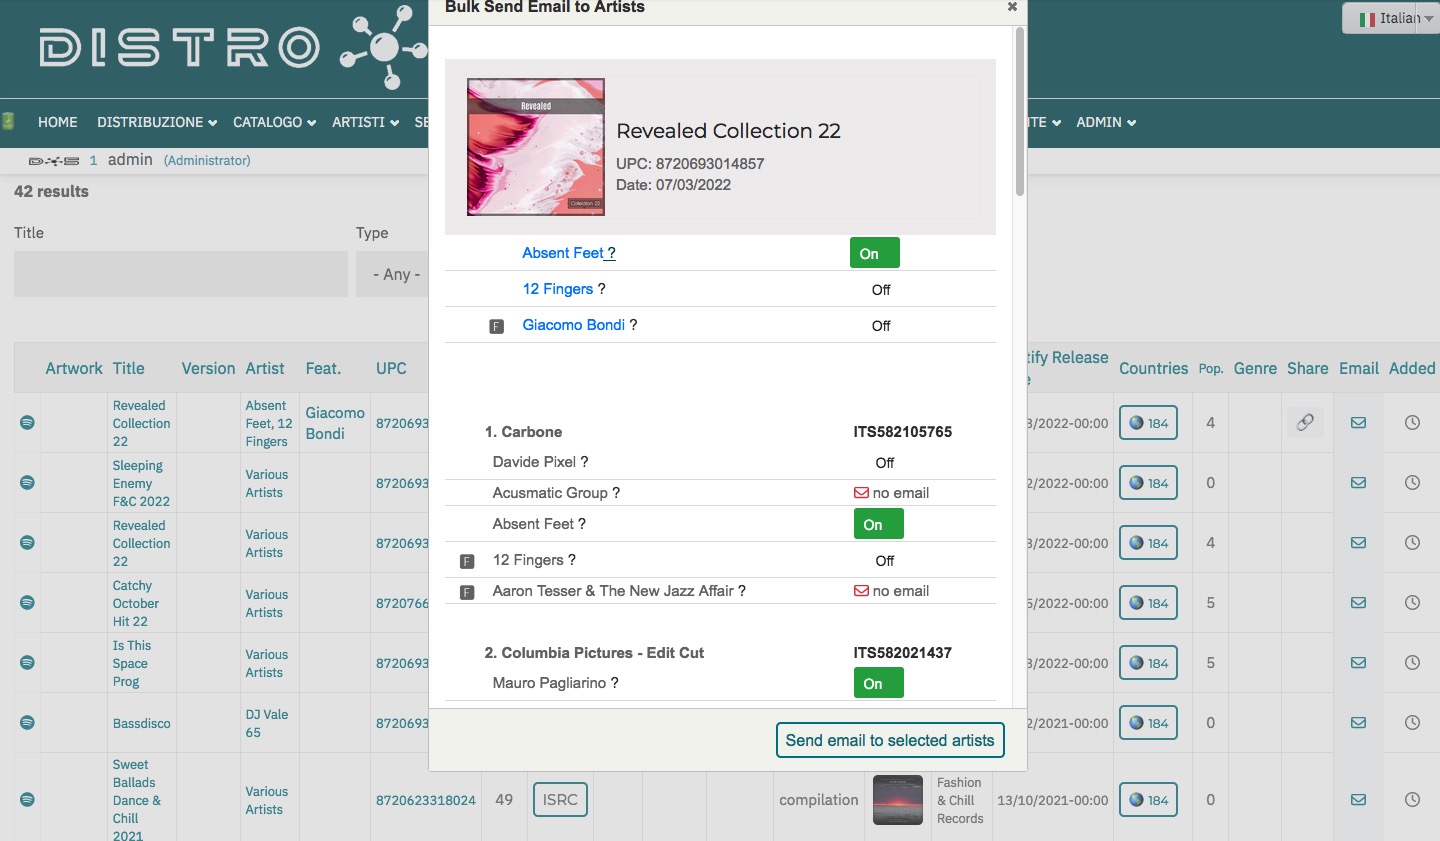Click email envelope icon in Catchy October Hit row
The image size is (1440, 841).
1358,603
